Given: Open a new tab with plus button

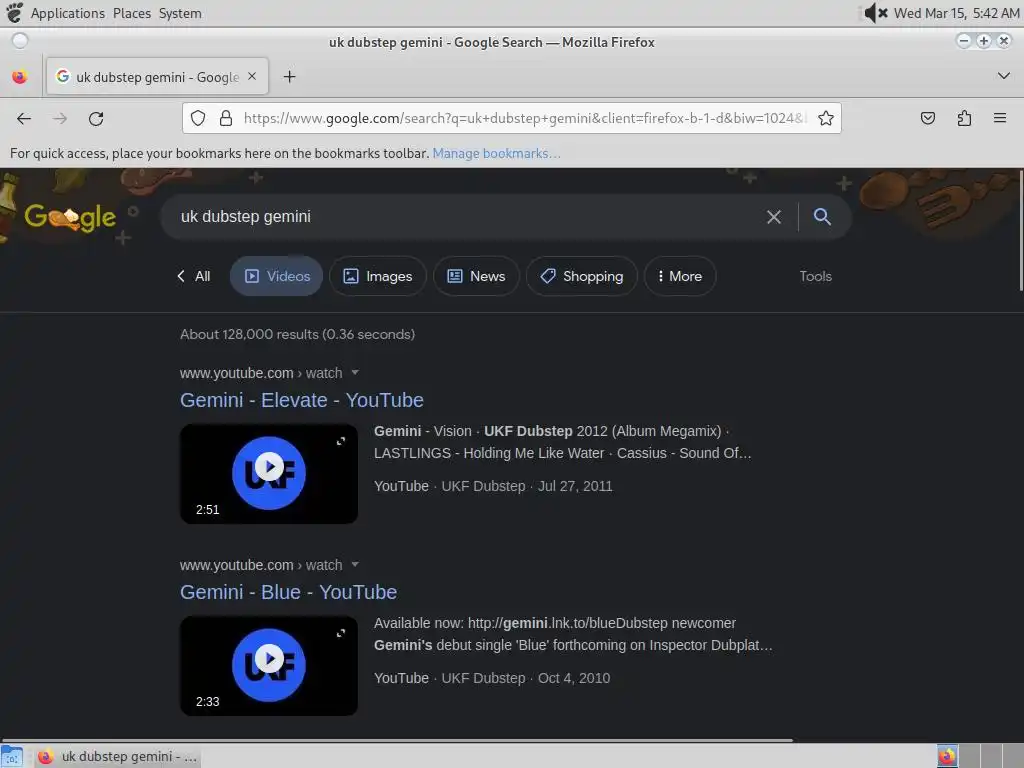Looking at the screenshot, I should pyautogui.click(x=289, y=77).
